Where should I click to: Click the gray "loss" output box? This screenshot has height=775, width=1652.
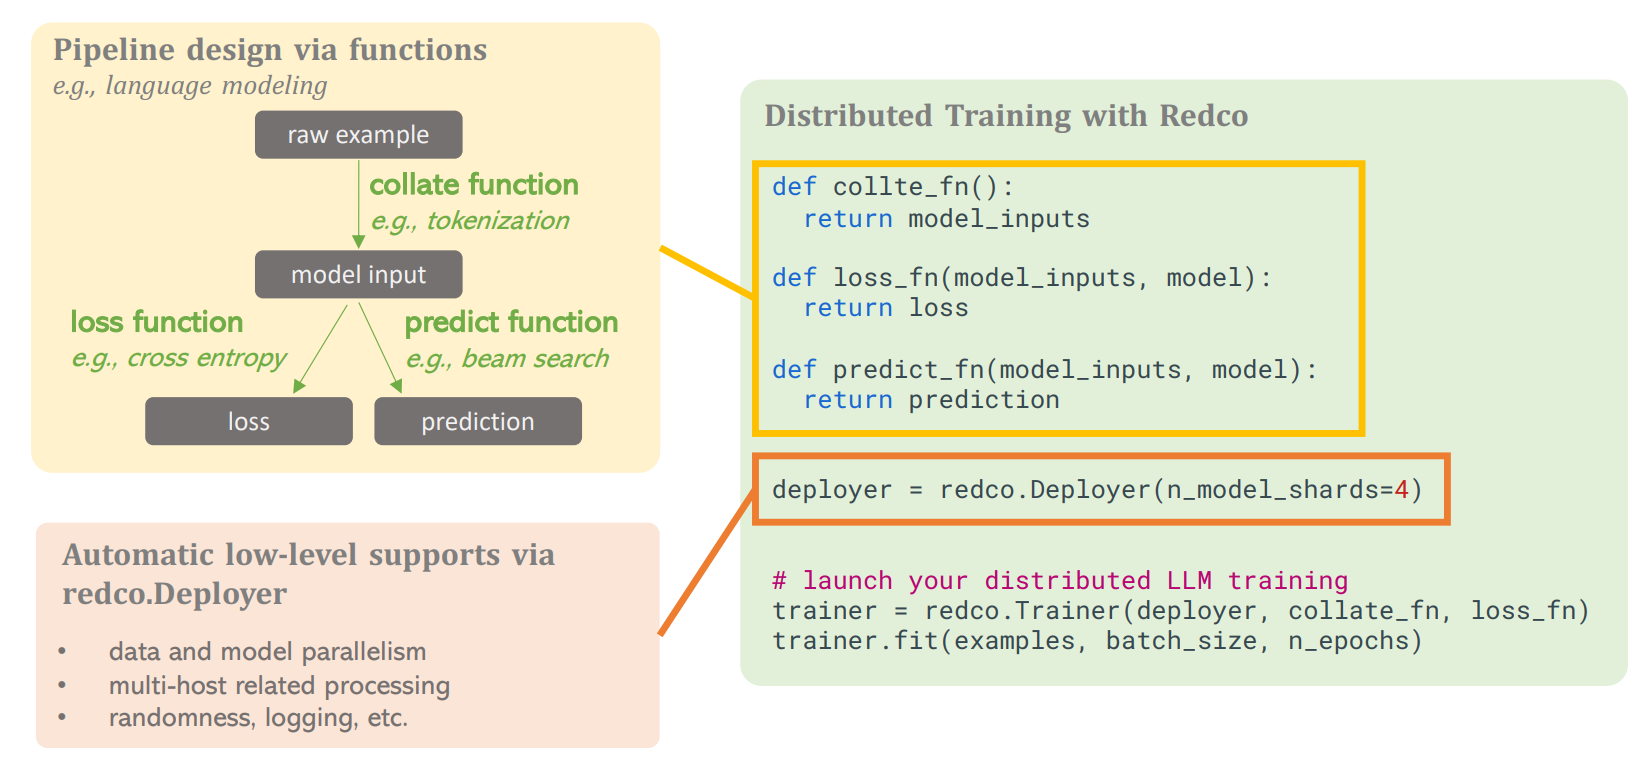coord(248,421)
